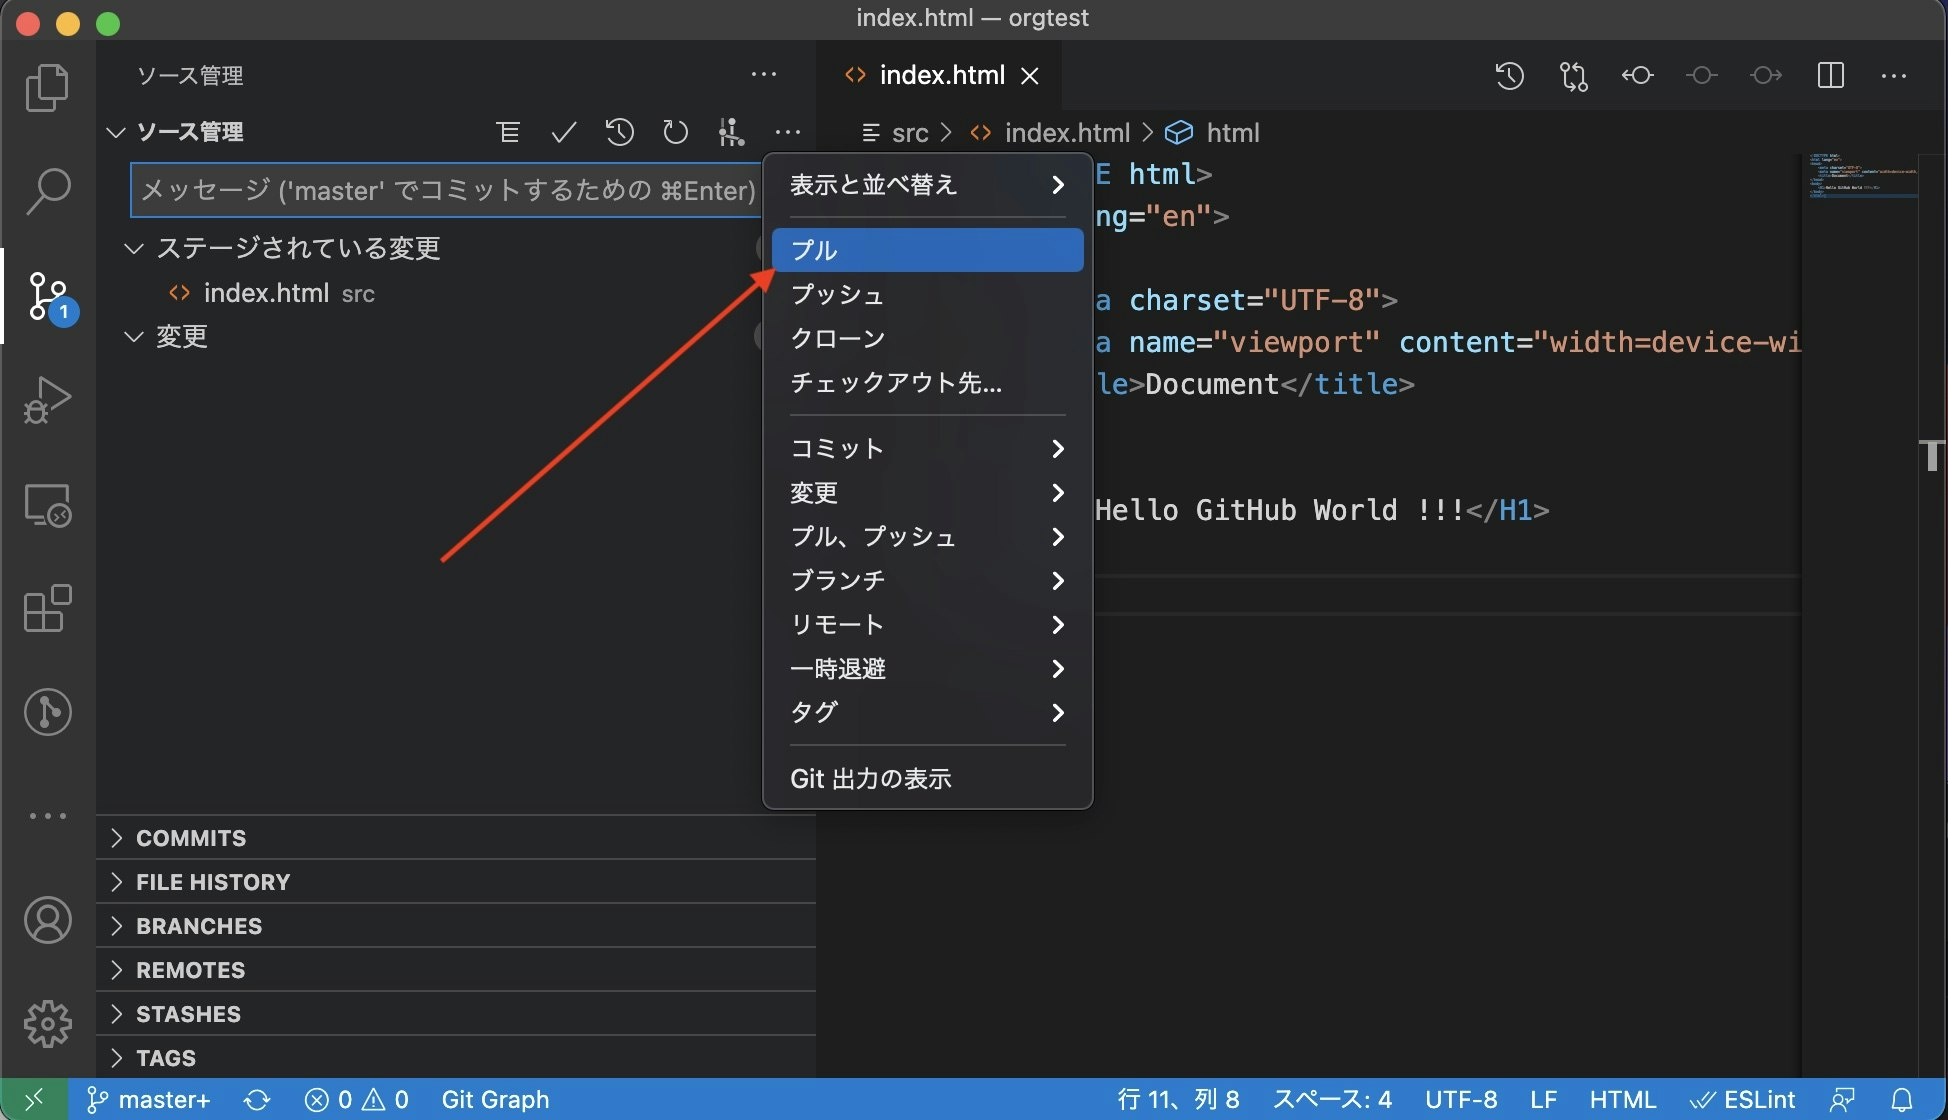This screenshot has width=1948, height=1120.
Task: Click Git Graph in status bar
Action: pyautogui.click(x=495, y=1100)
